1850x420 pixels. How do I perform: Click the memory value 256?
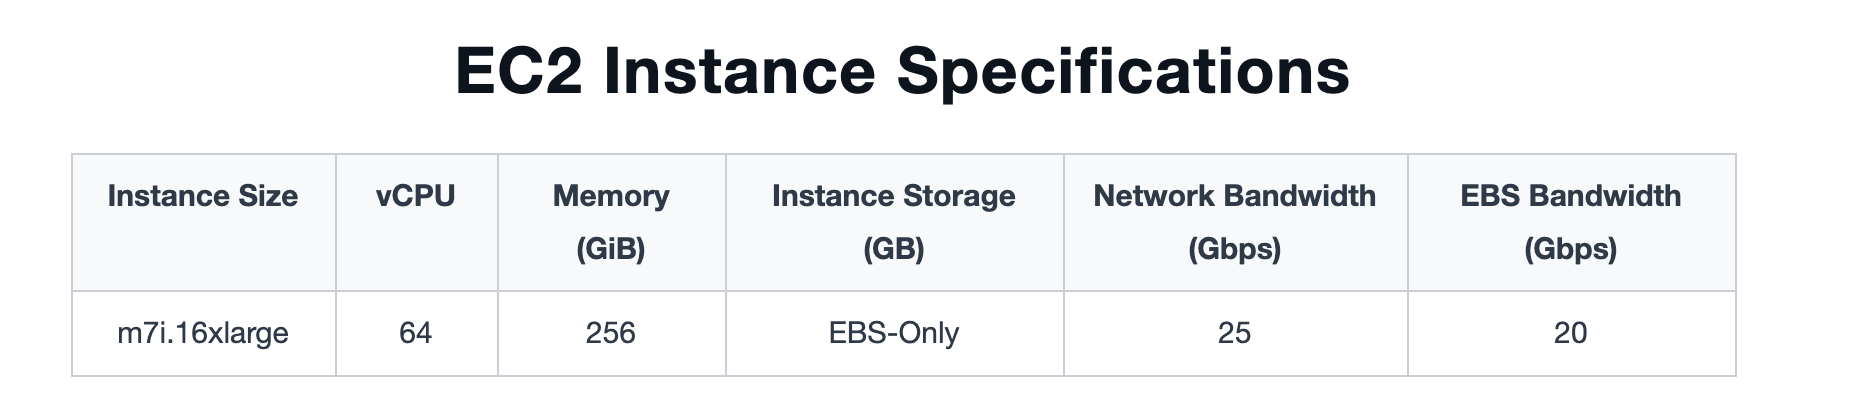611,333
